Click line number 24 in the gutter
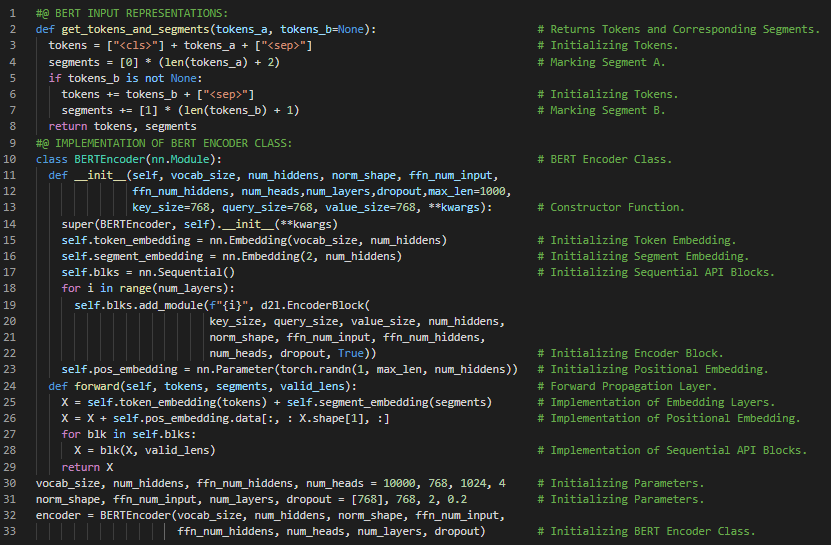This screenshot has width=831, height=545. point(11,386)
